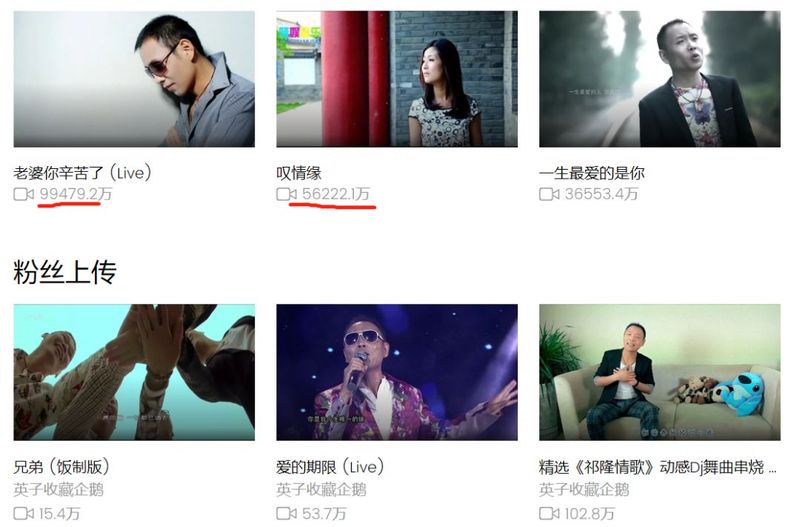The image size is (800, 527).
Task: Play the 兄弟 (饭制版) thumbnail
Action: (x=134, y=372)
